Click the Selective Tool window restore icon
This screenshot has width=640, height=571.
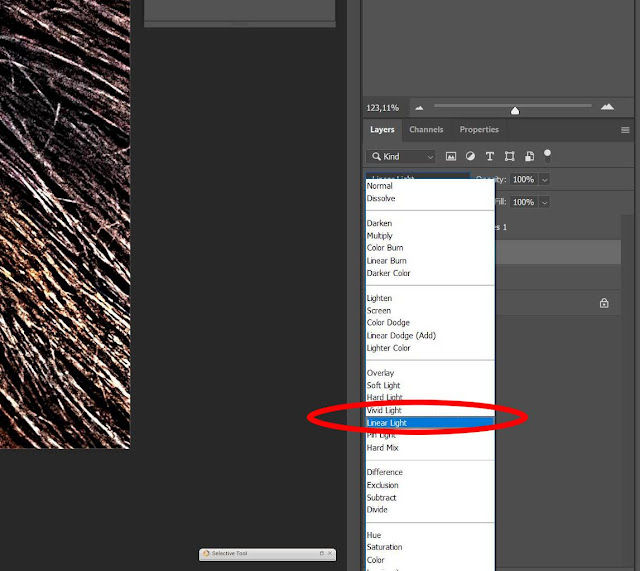[x=322, y=553]
